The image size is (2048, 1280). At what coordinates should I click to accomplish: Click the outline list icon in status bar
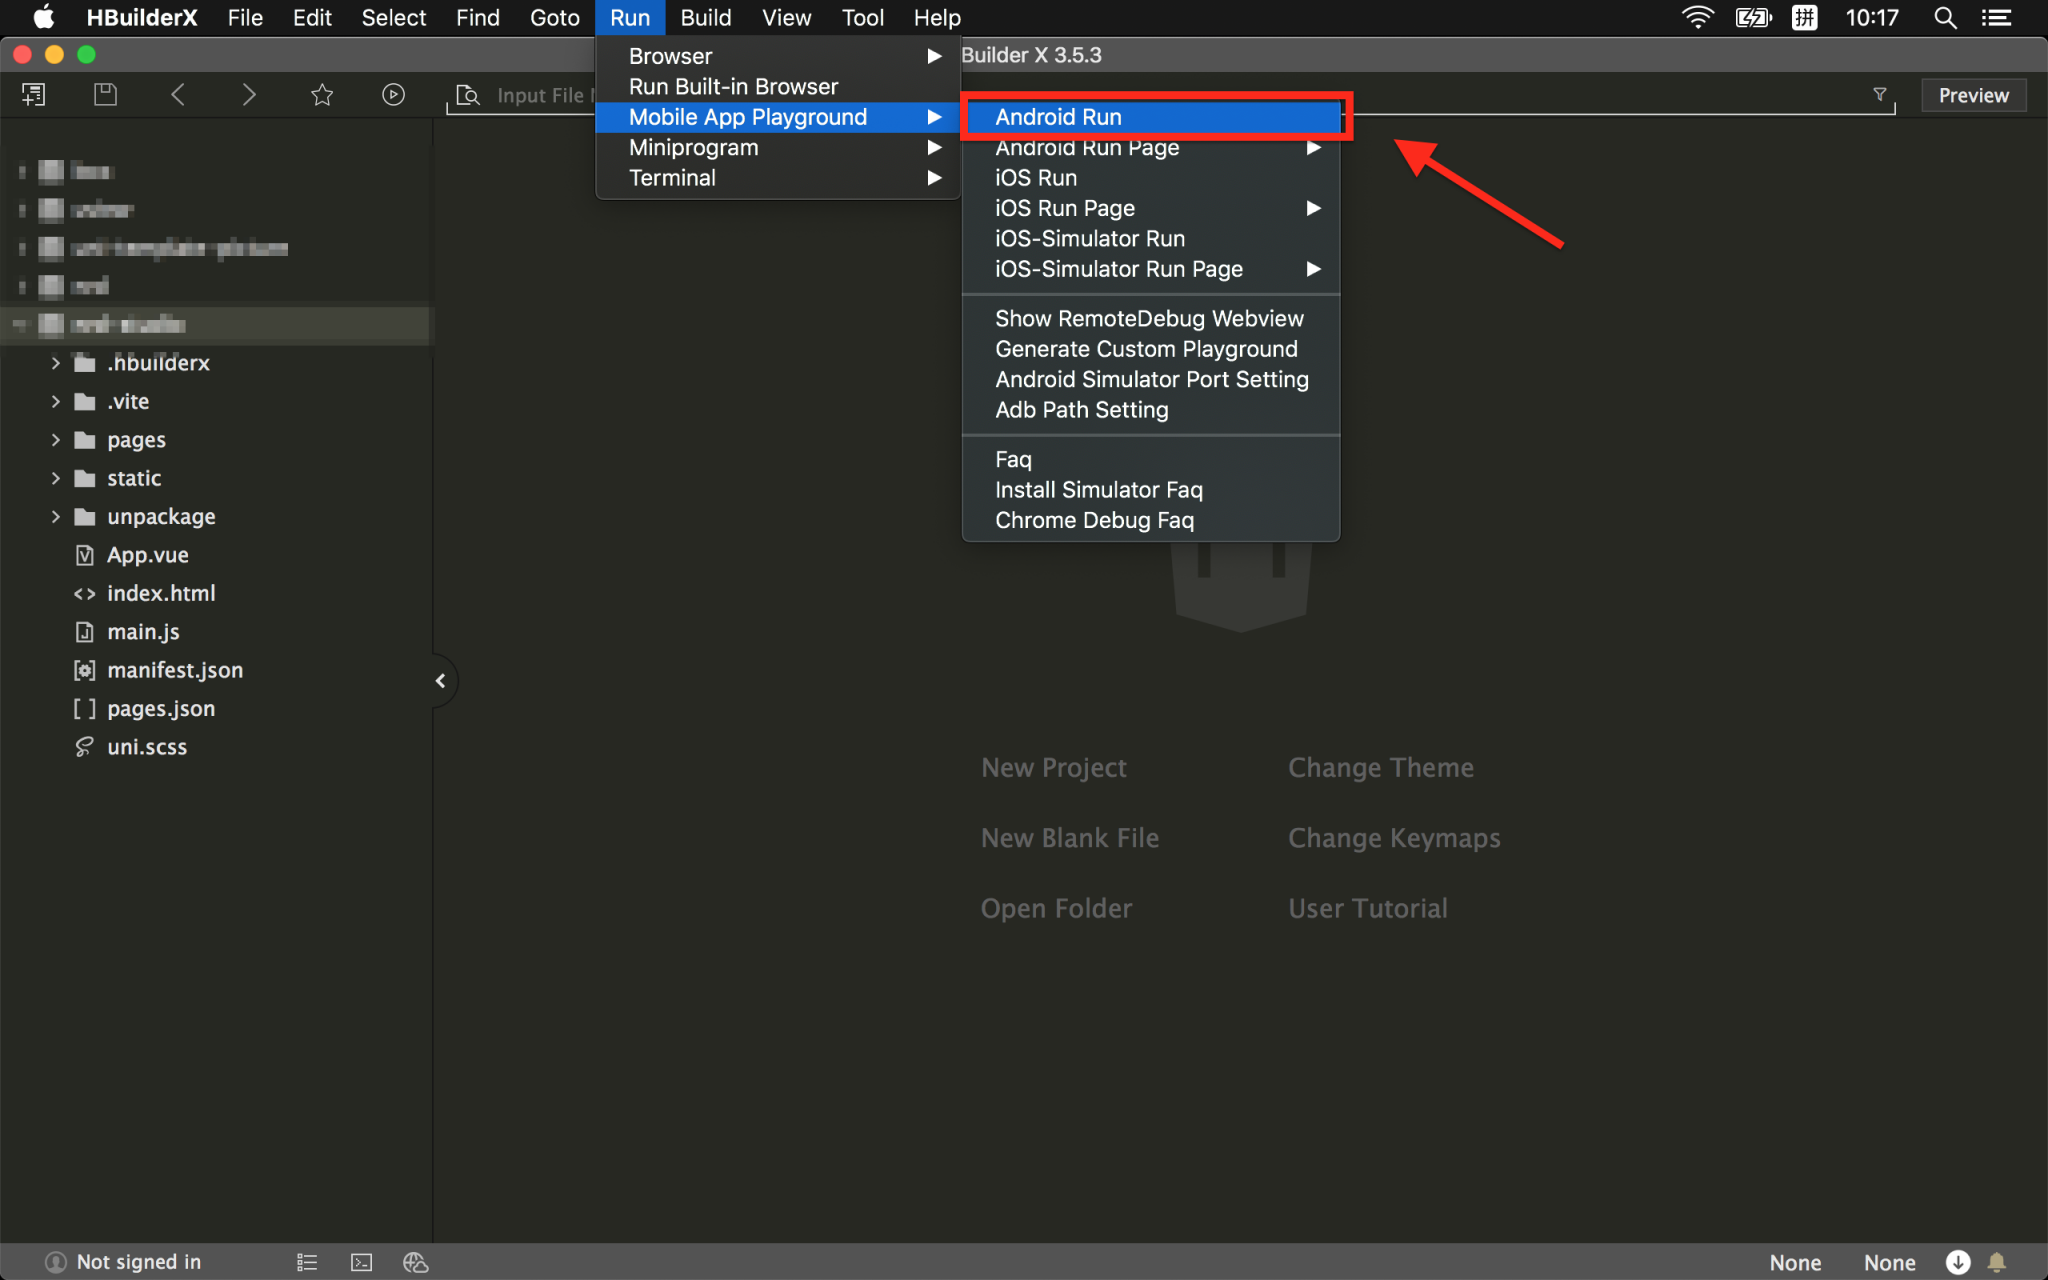point(307,1262)
